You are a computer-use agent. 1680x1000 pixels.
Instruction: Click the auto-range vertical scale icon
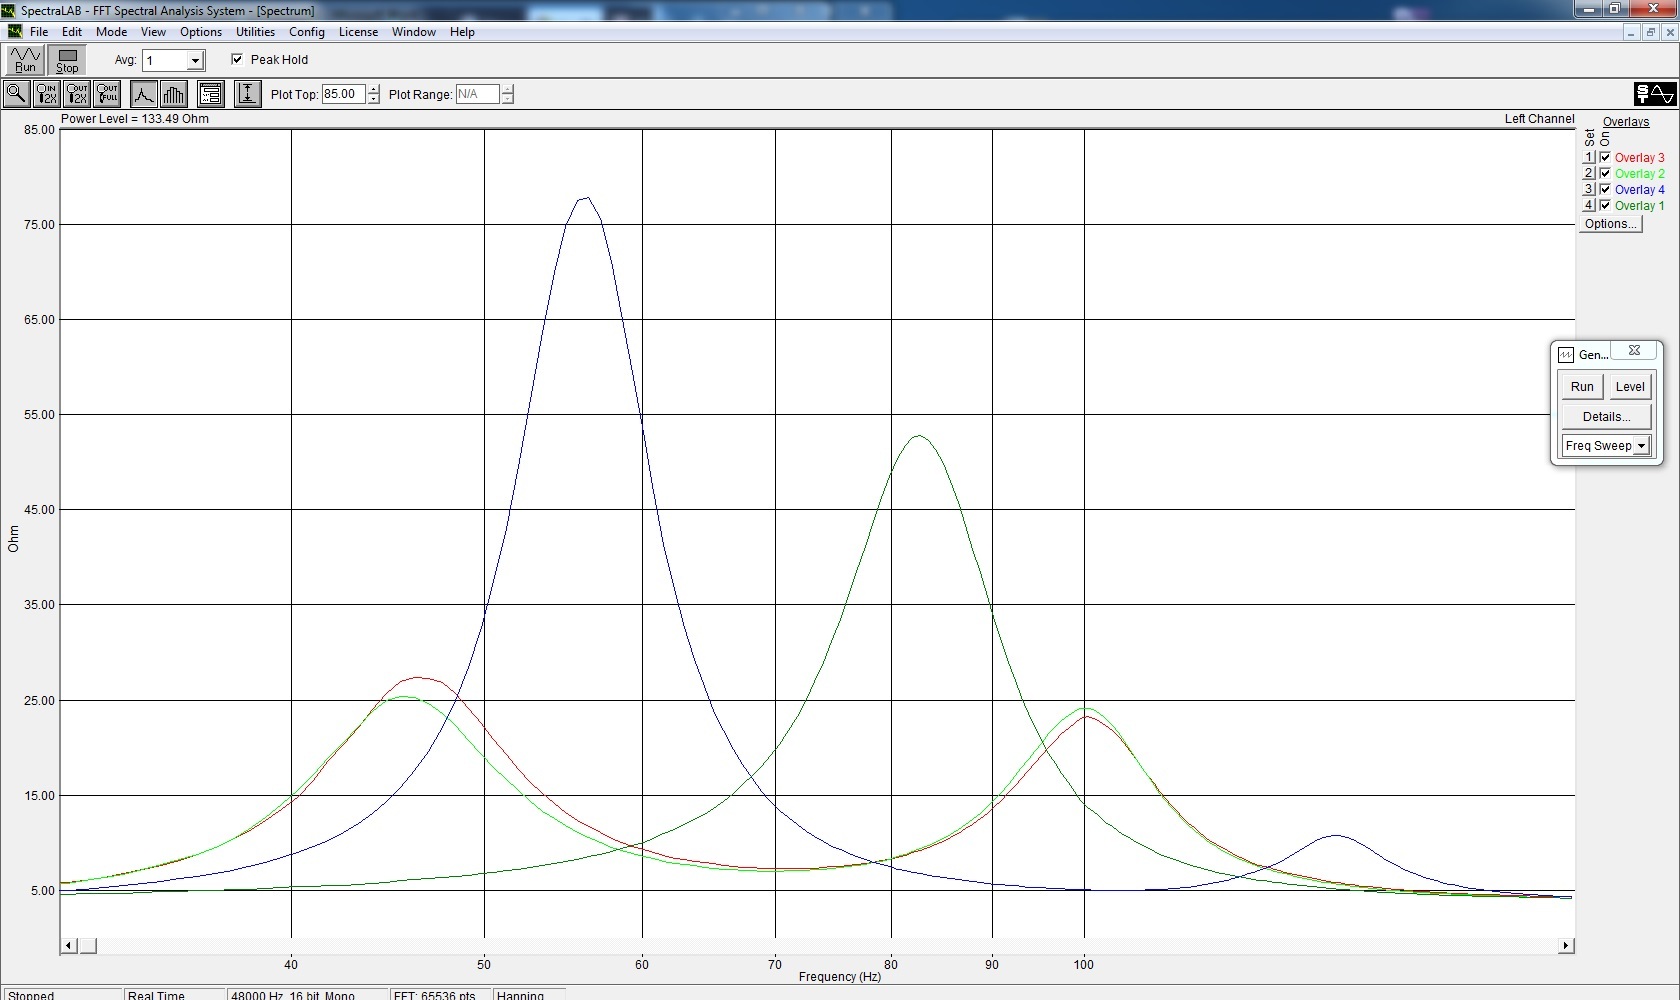247,94
